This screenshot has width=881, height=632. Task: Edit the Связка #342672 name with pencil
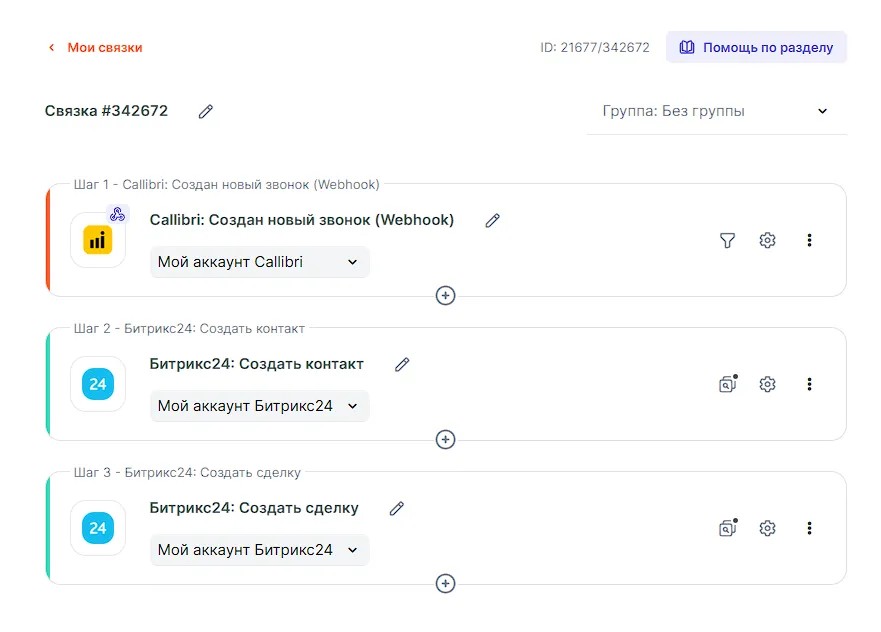click(206, 112)
